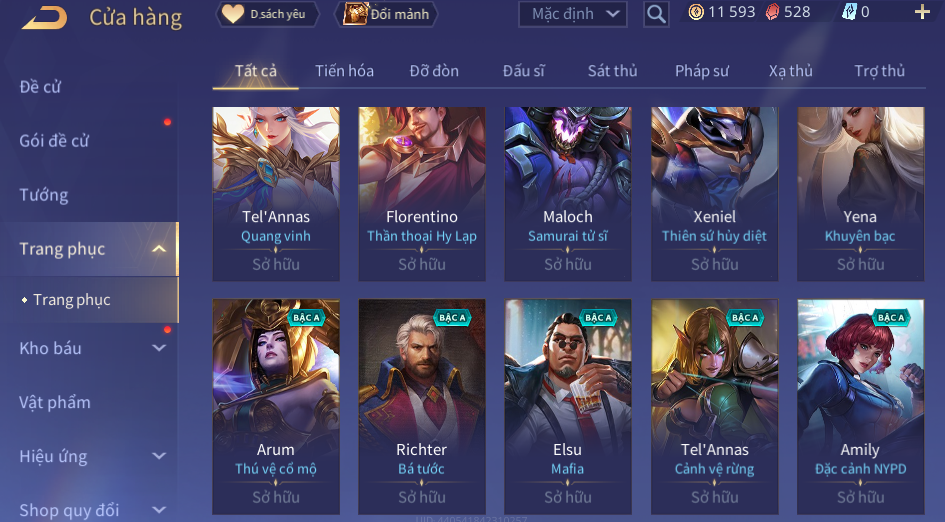Select the Pháp sư tab
Screen dimensions: 945x522
tap(702, 71)
